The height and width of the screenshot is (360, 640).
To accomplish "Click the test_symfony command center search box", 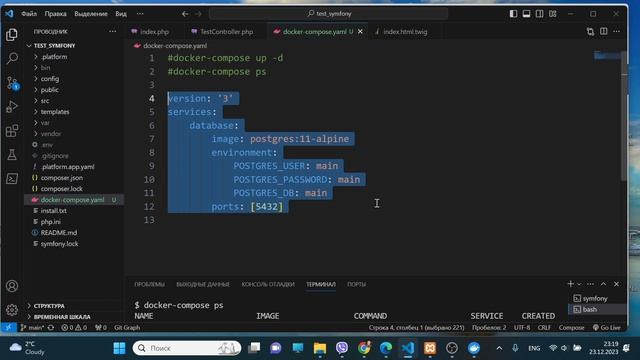I will click(x=329, y=13).
